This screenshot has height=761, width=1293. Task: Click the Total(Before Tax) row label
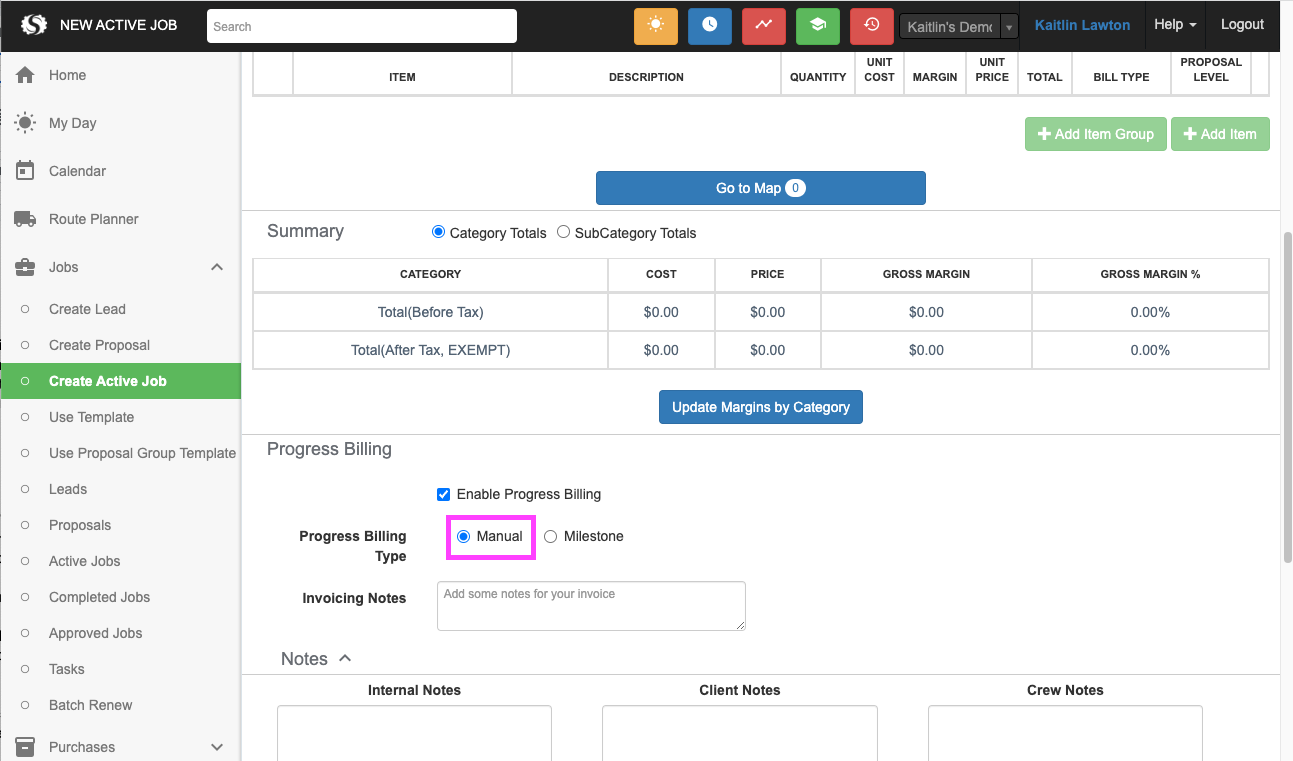430,312
